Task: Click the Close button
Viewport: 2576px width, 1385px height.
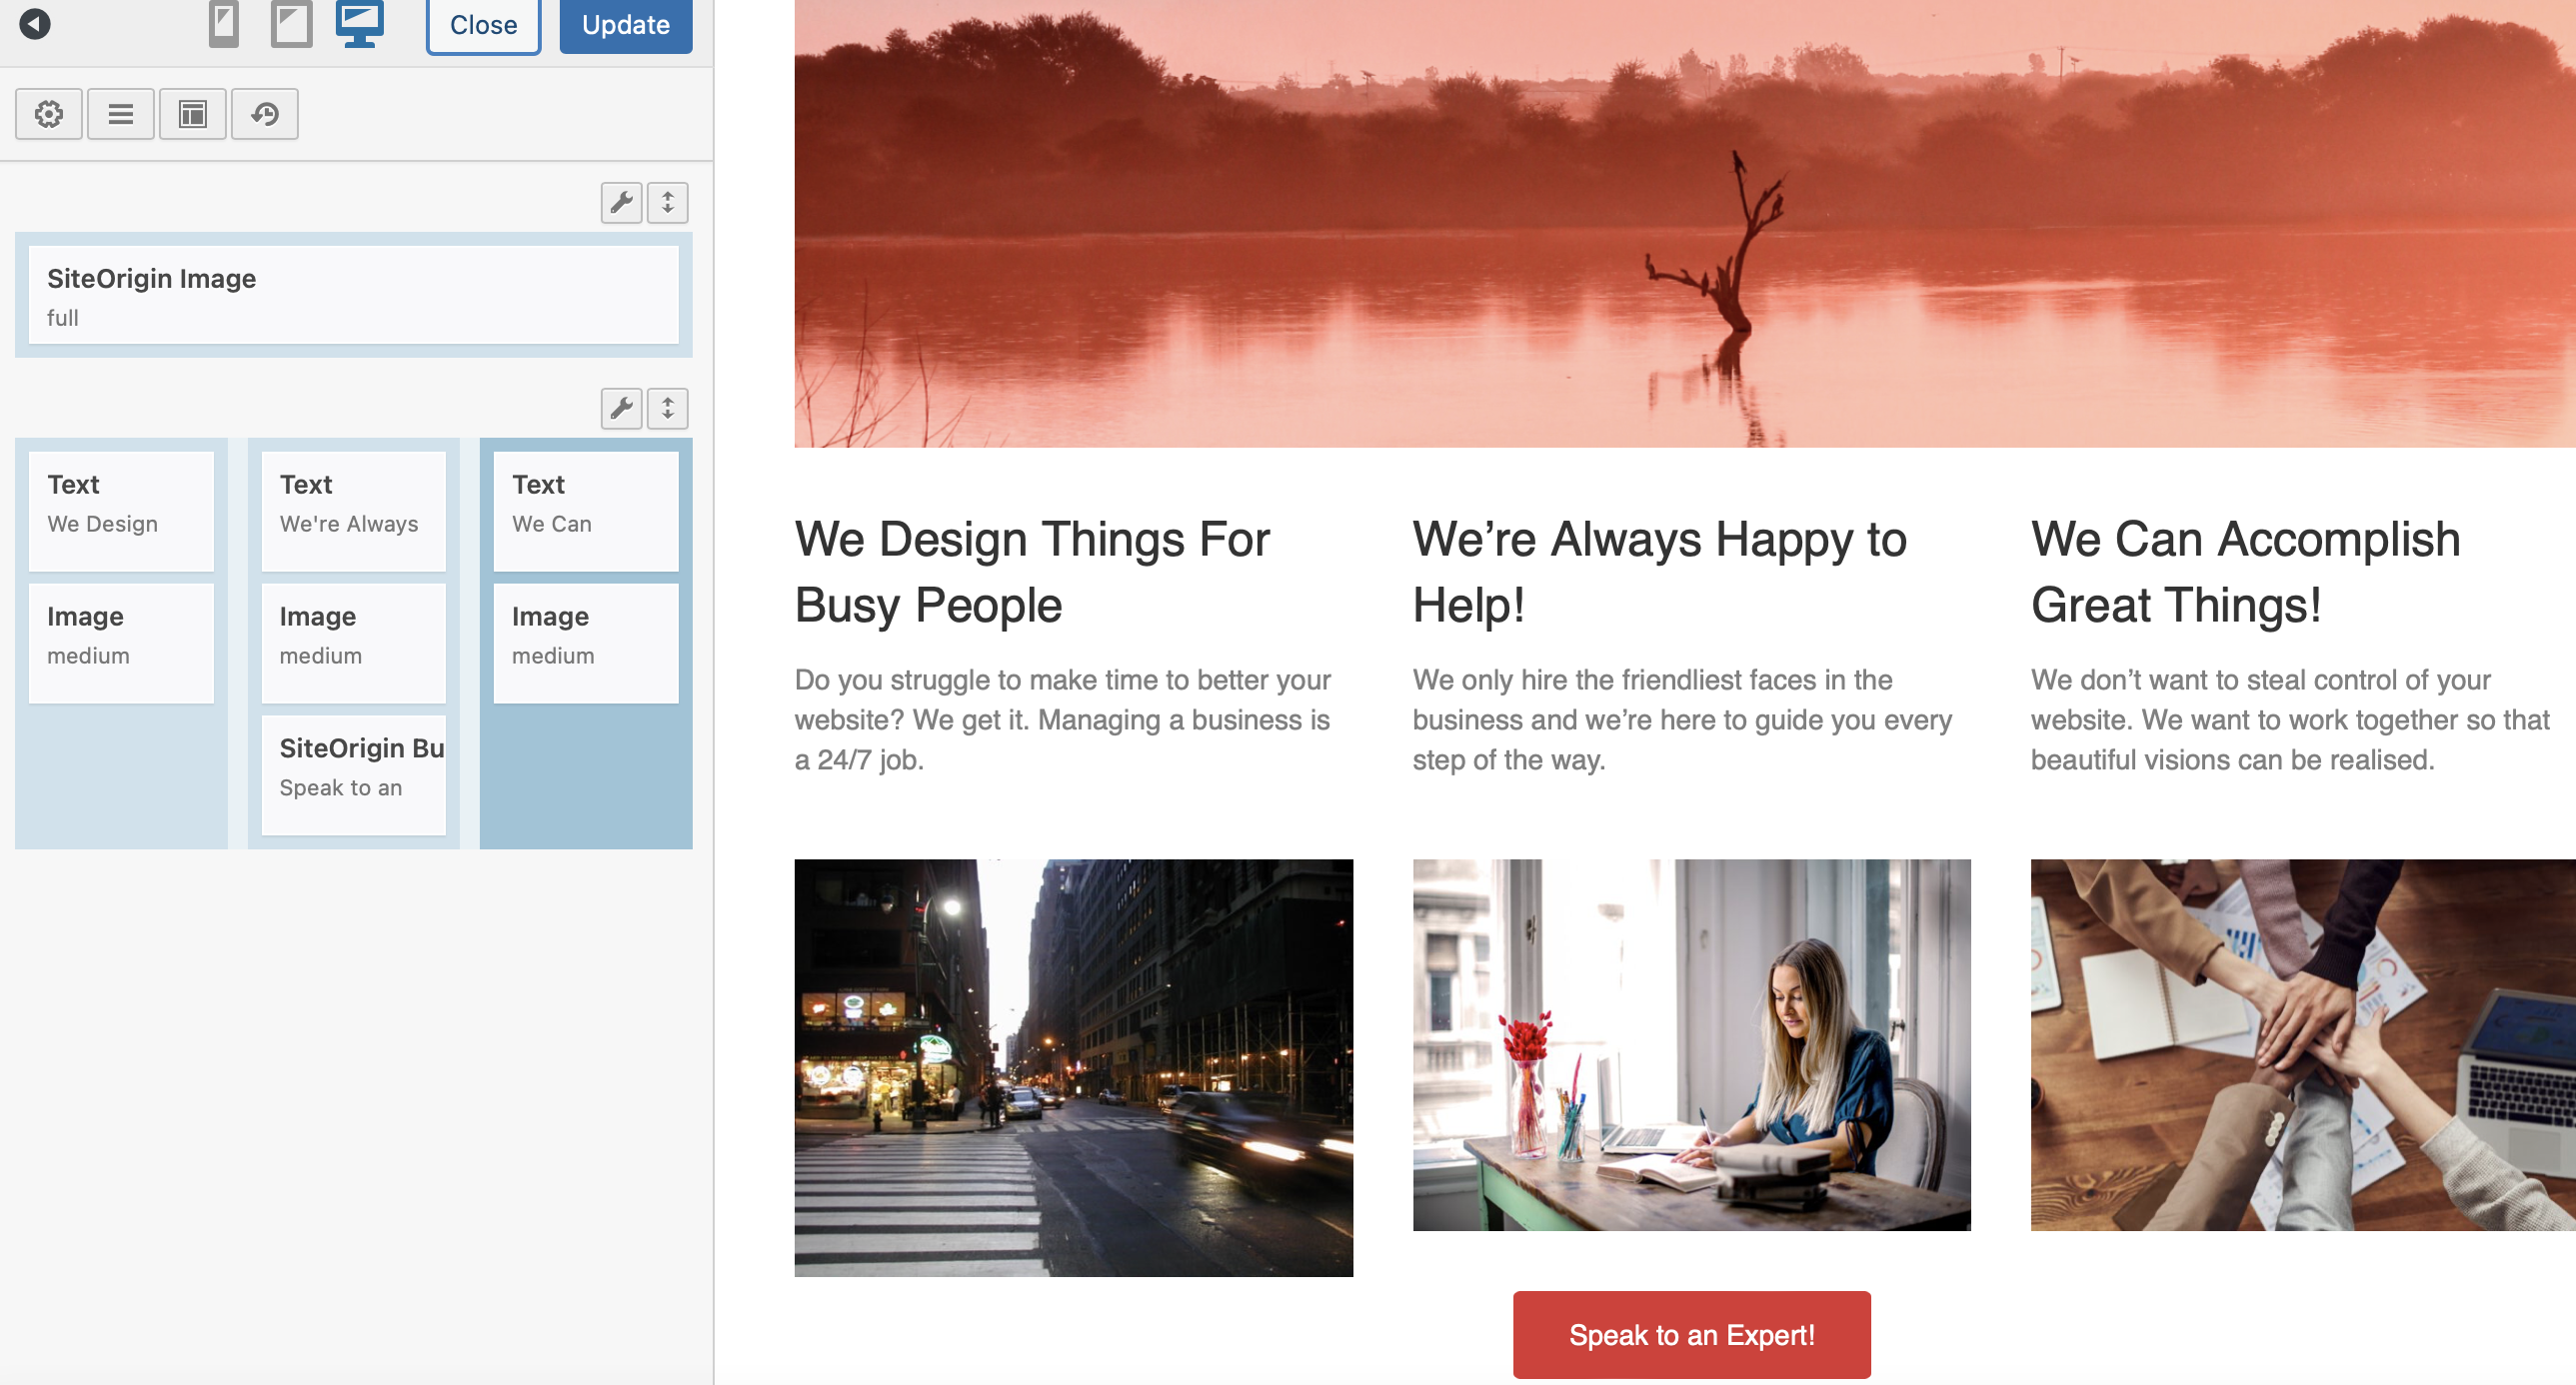Action: click(483, 25)
